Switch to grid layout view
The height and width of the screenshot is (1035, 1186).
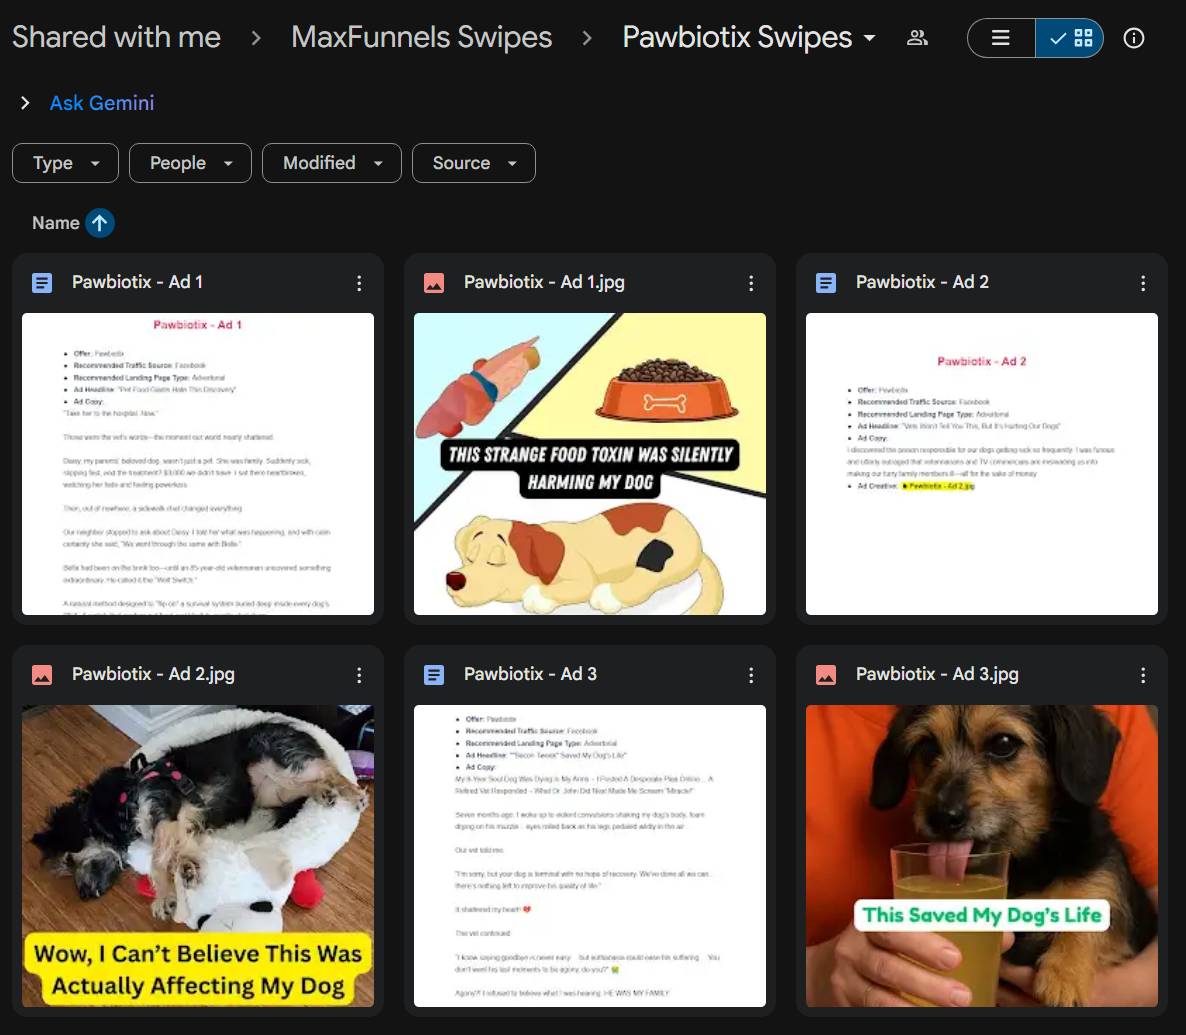click(x=1070, y=38)
